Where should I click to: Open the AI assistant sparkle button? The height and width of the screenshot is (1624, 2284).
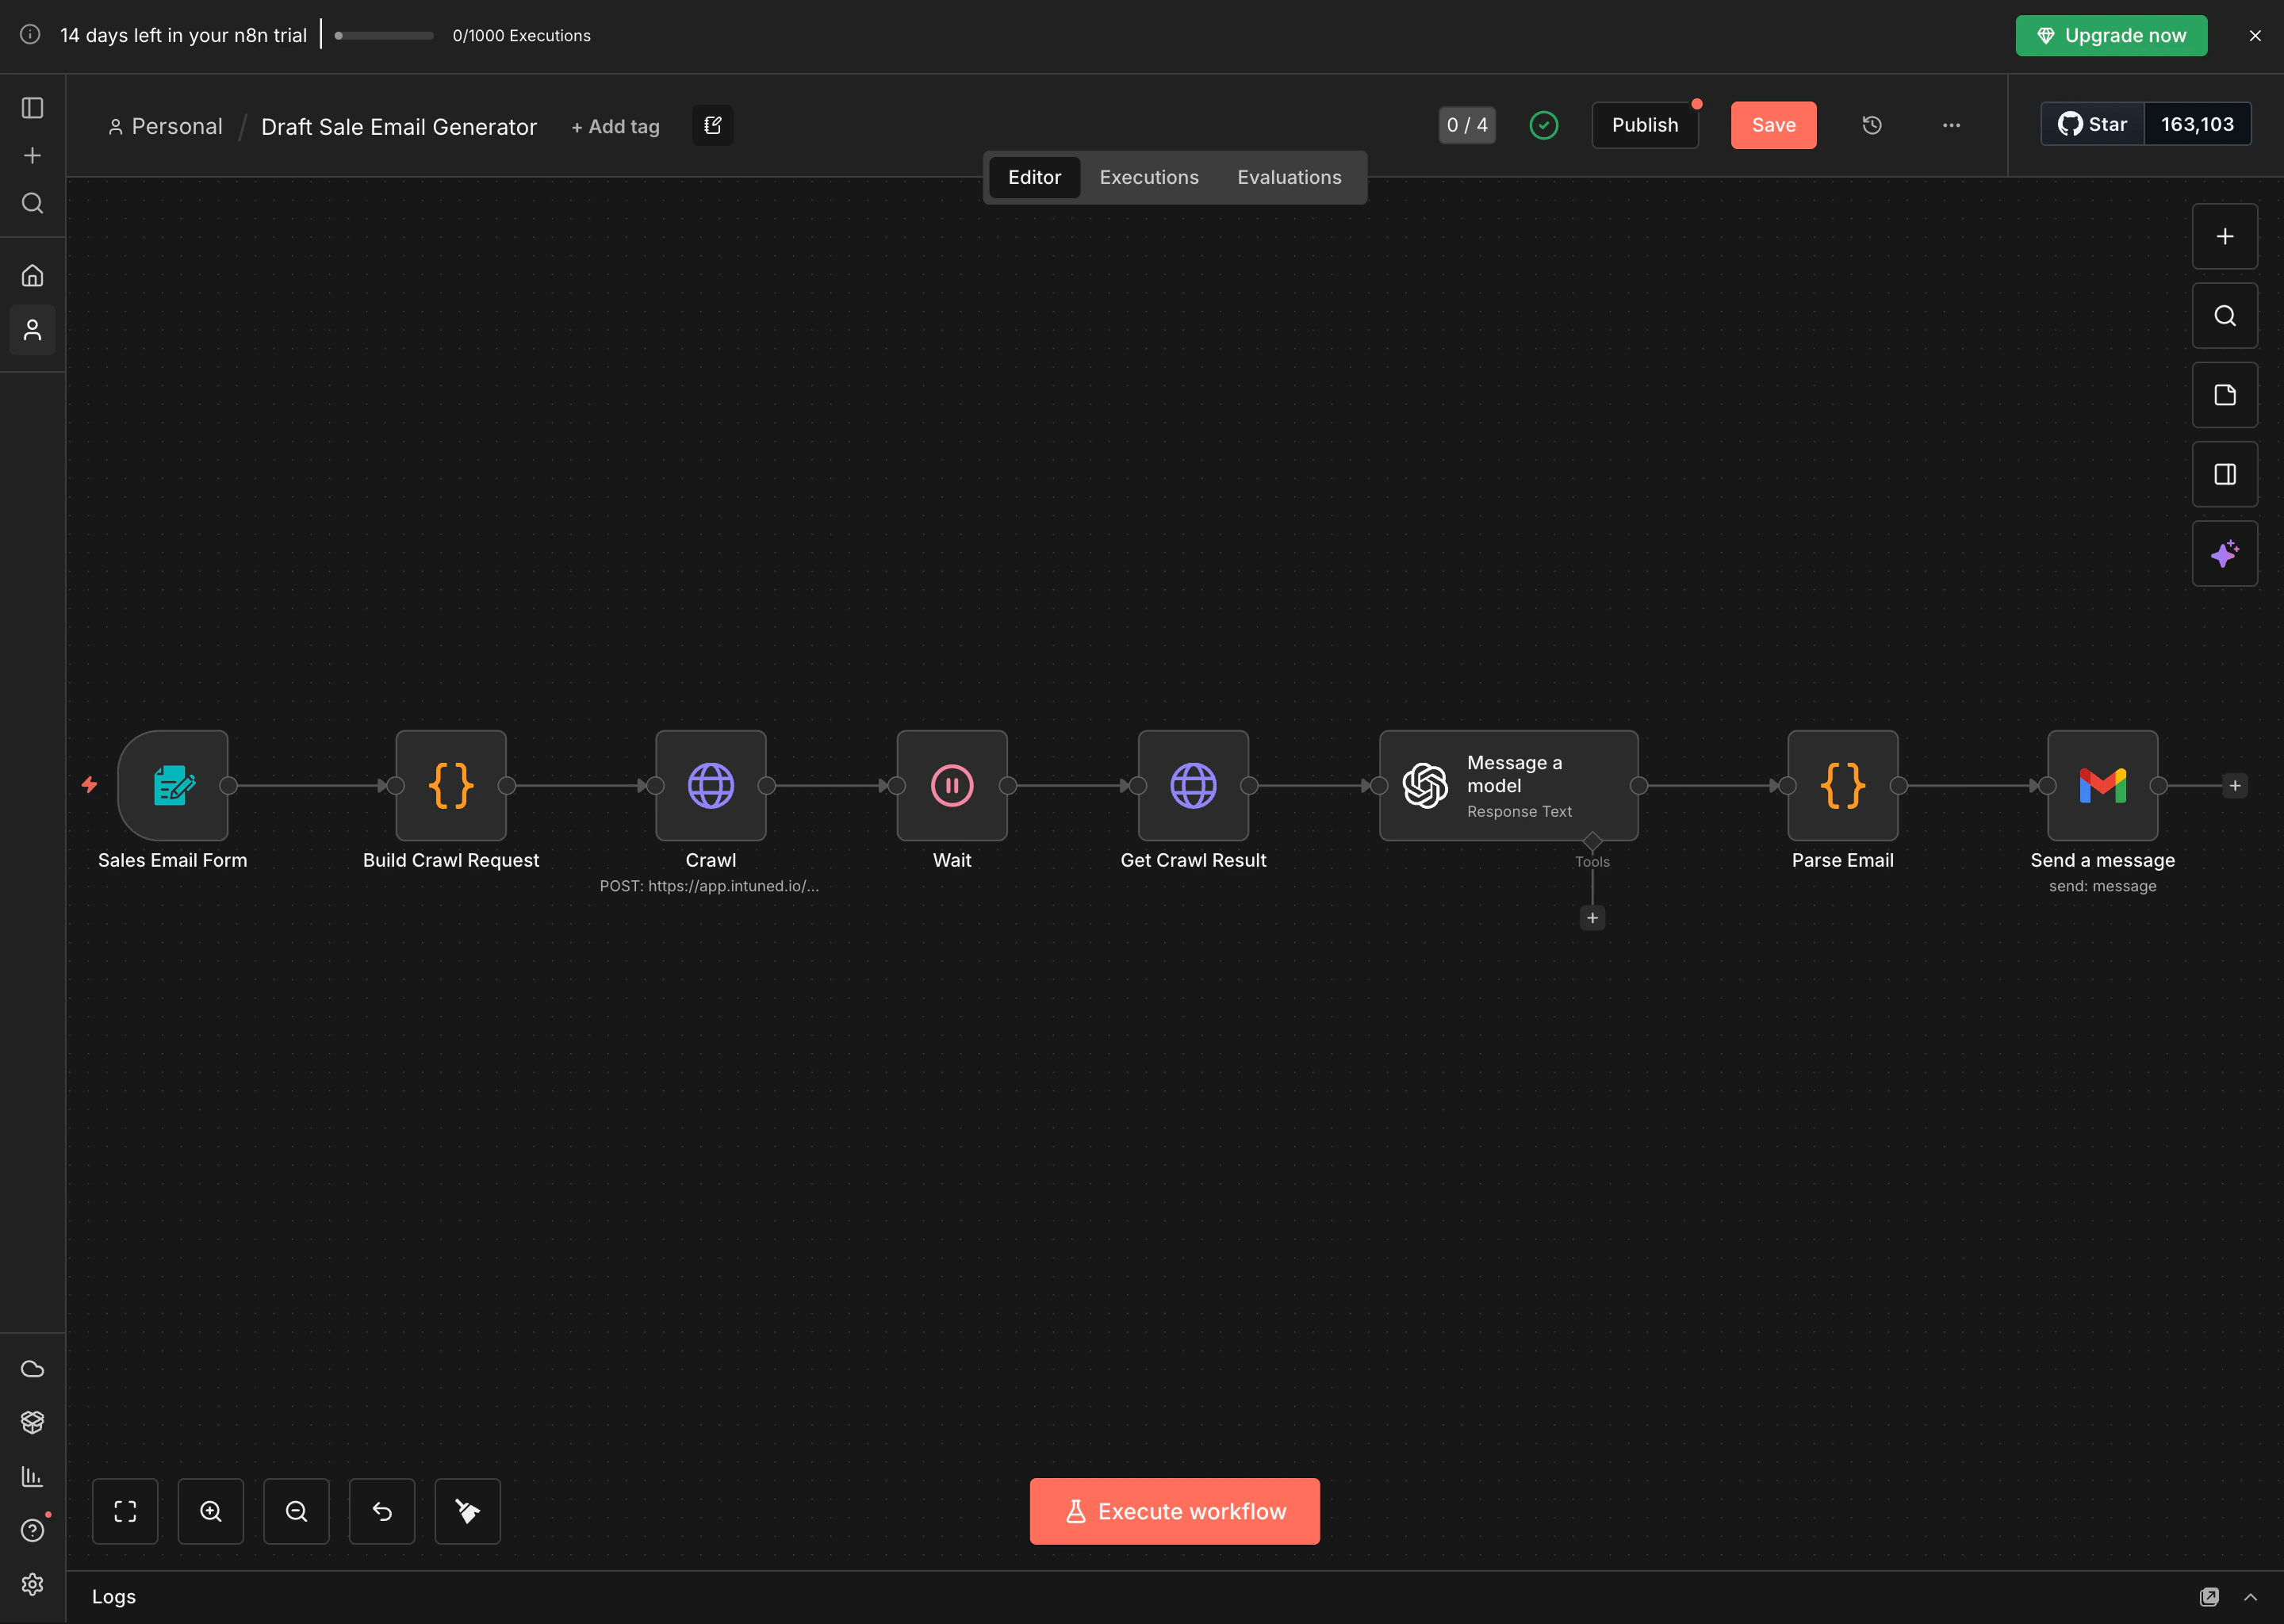point(2225,553)
